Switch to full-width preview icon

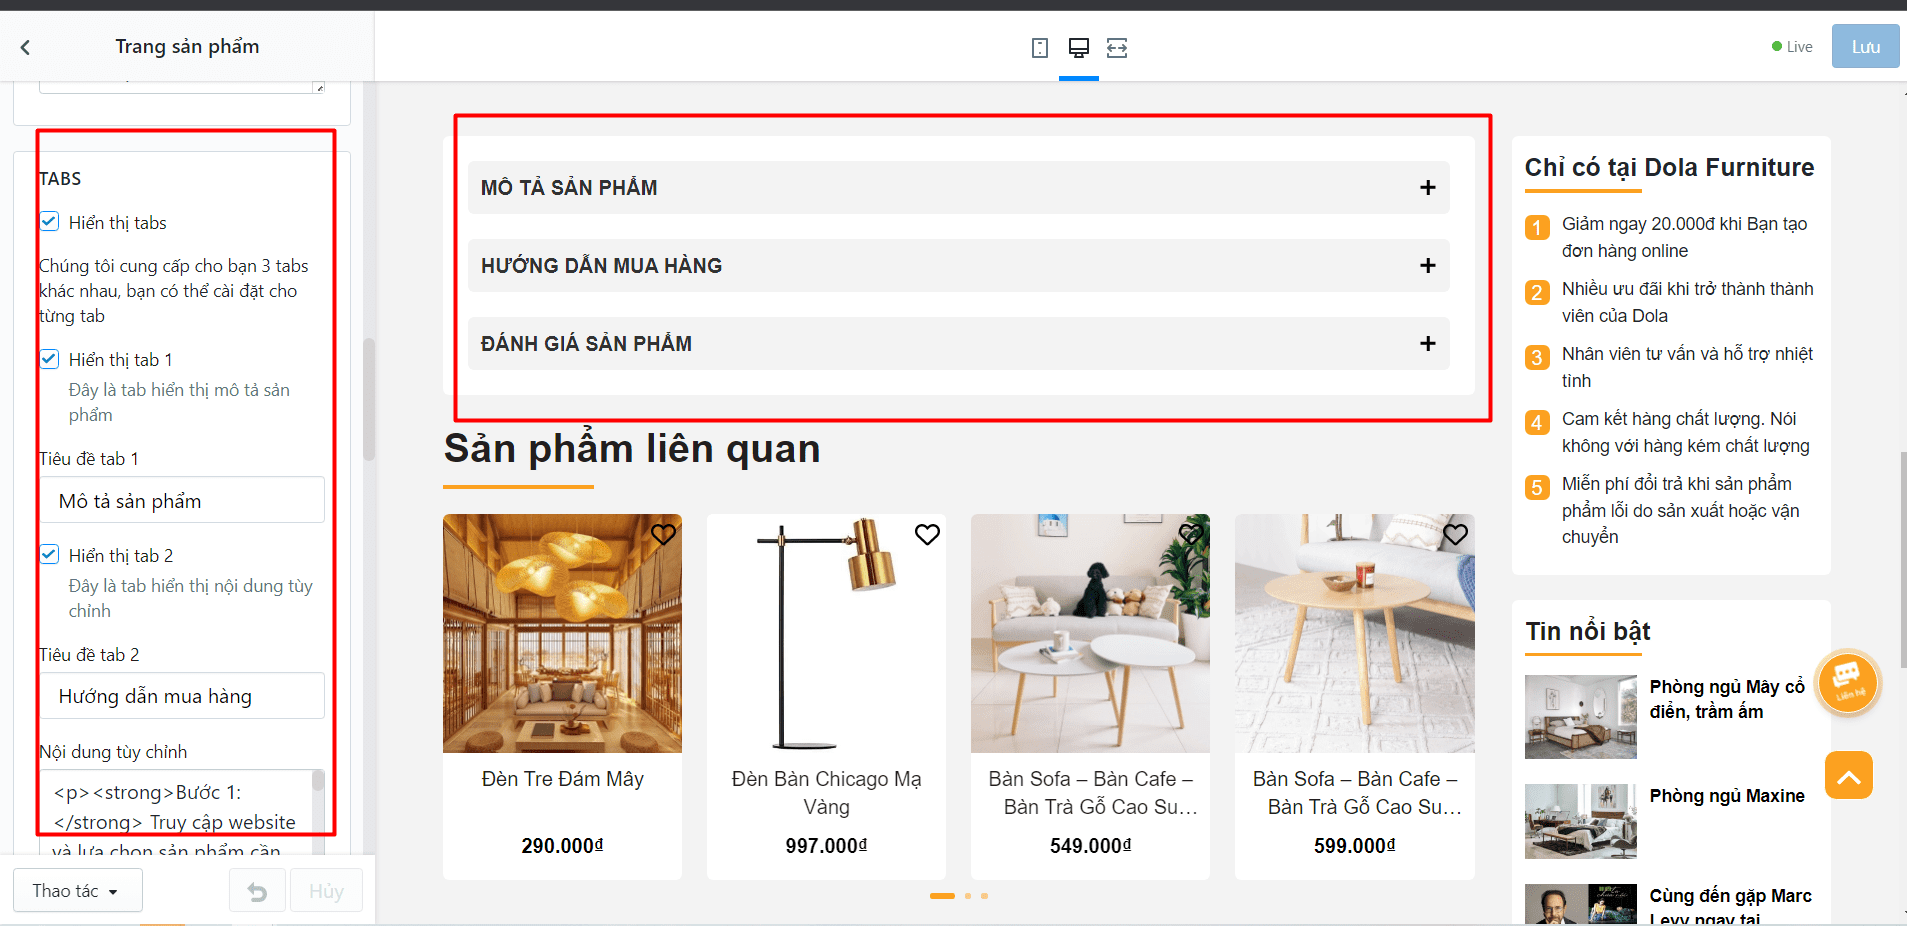click(1117, 47)
